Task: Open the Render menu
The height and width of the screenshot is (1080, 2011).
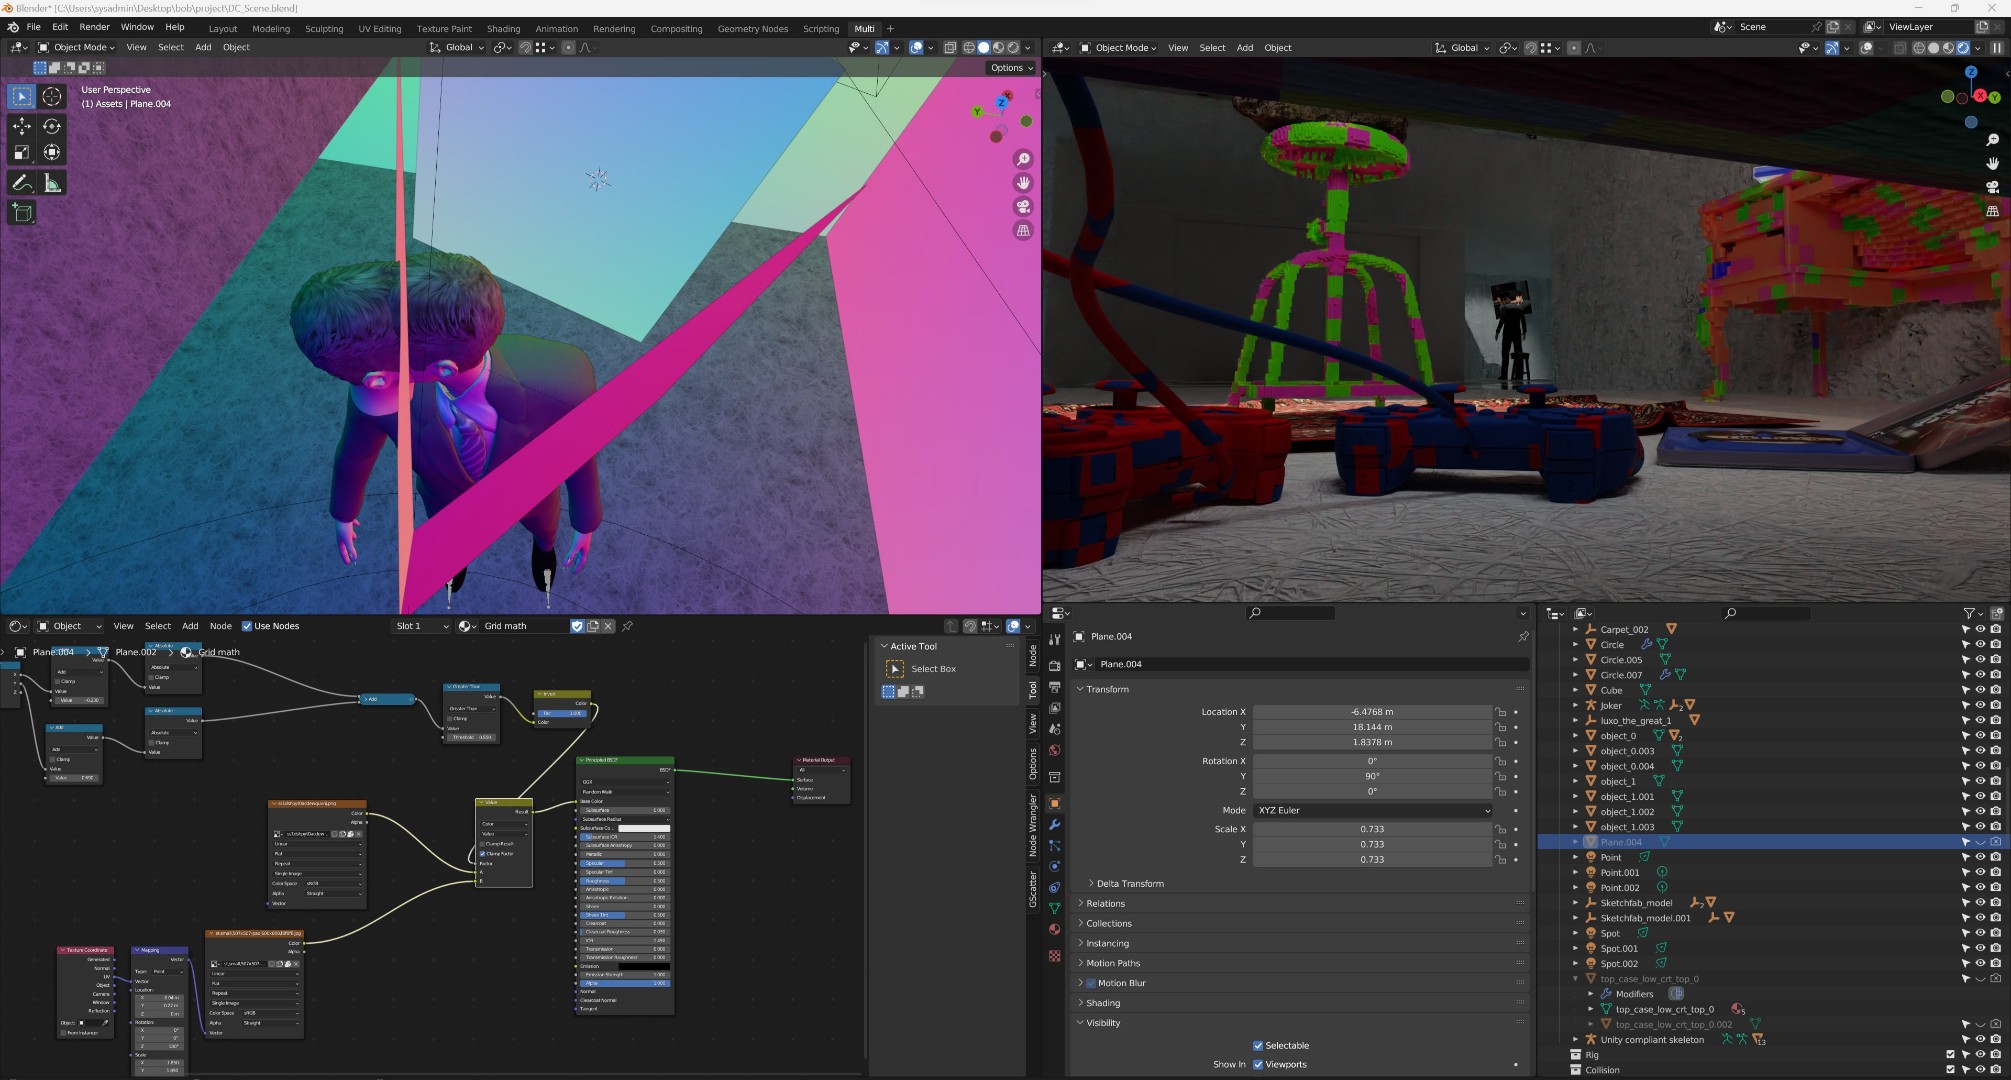Action: click(x=94, y=27)
